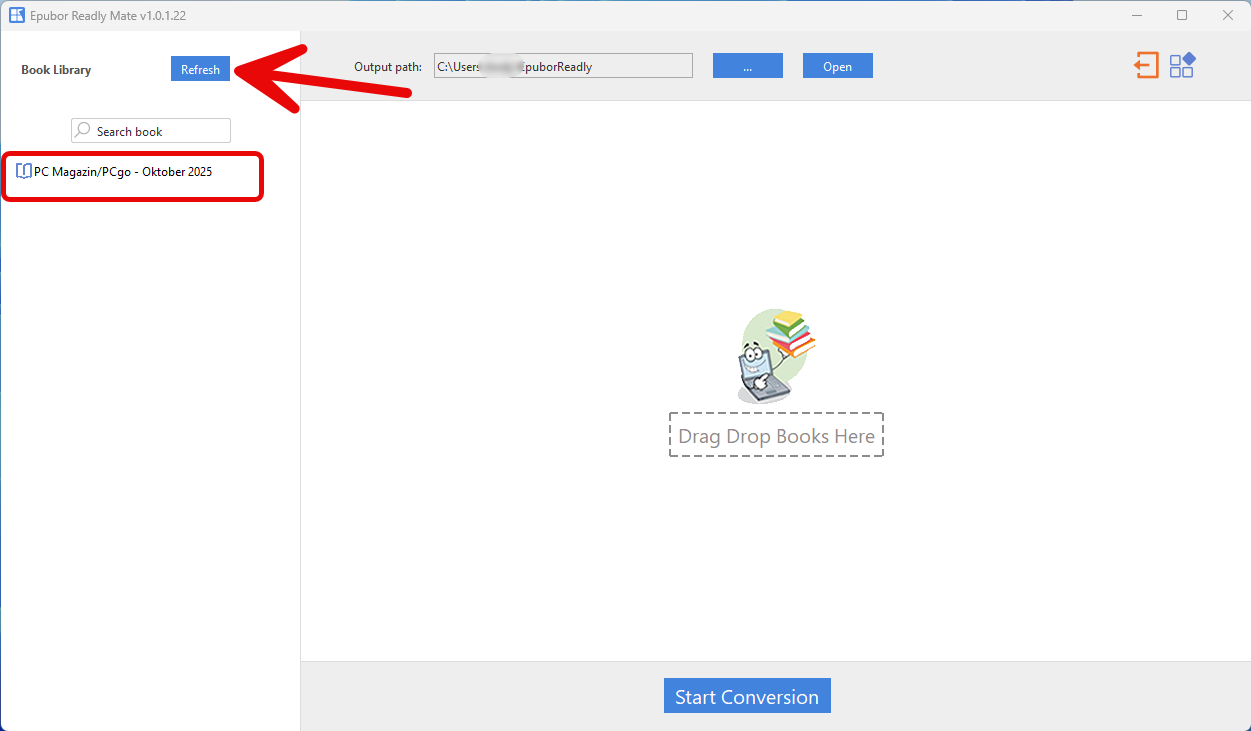This screenshot has width=1251, height=731.
Task: Maximize the Epubor Readly Mate window
Action: click(1182, 15)
